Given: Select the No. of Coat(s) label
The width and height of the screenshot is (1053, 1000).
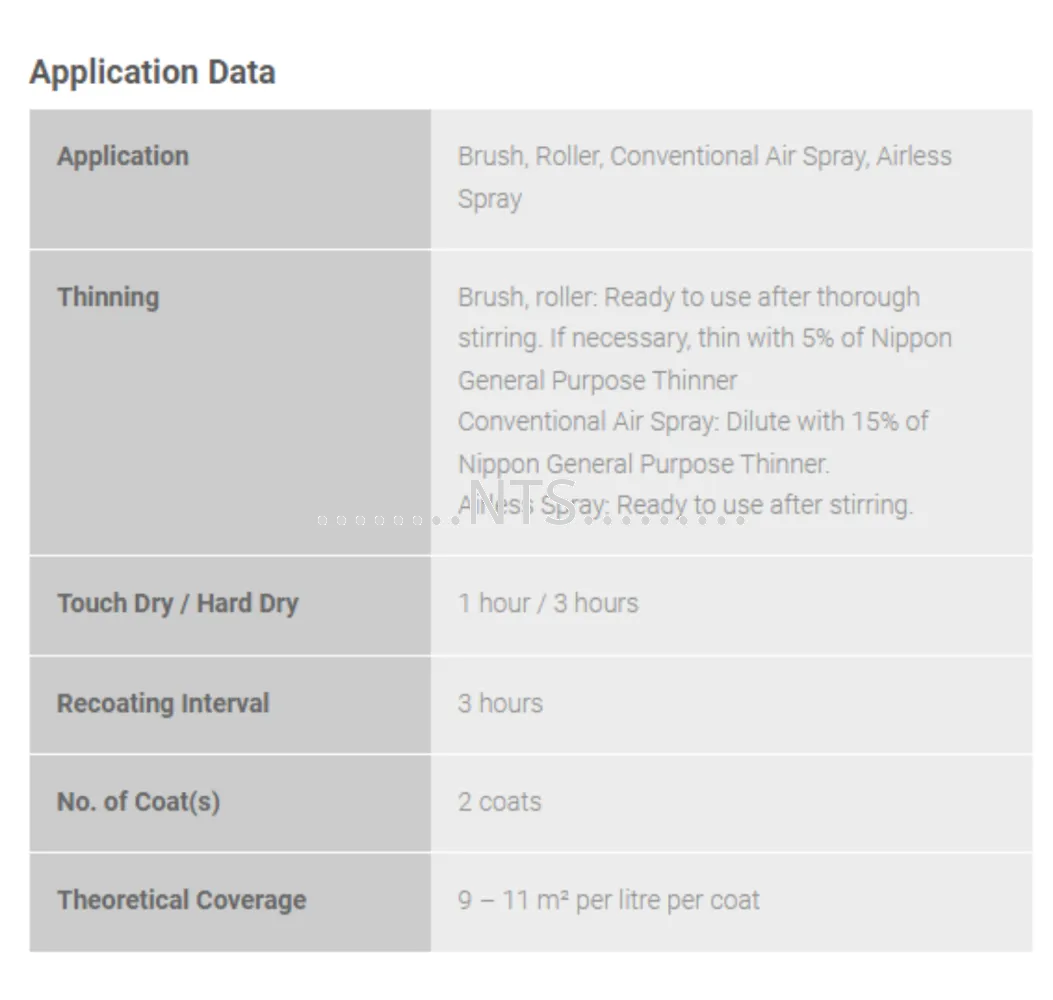Looking at the screenshot, I should [138, 801].
